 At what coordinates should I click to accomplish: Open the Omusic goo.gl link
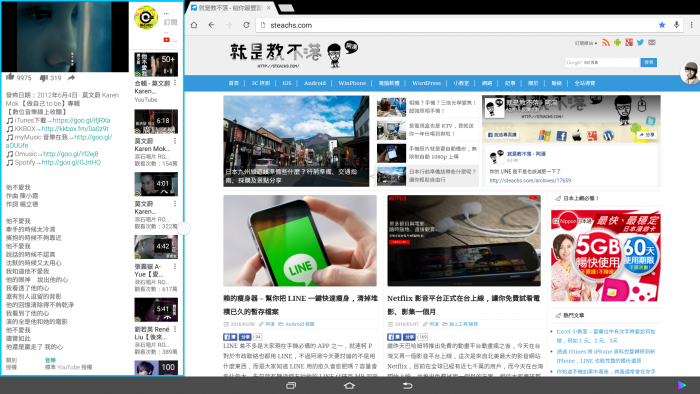pyautogui.click(x=71, y=154)
